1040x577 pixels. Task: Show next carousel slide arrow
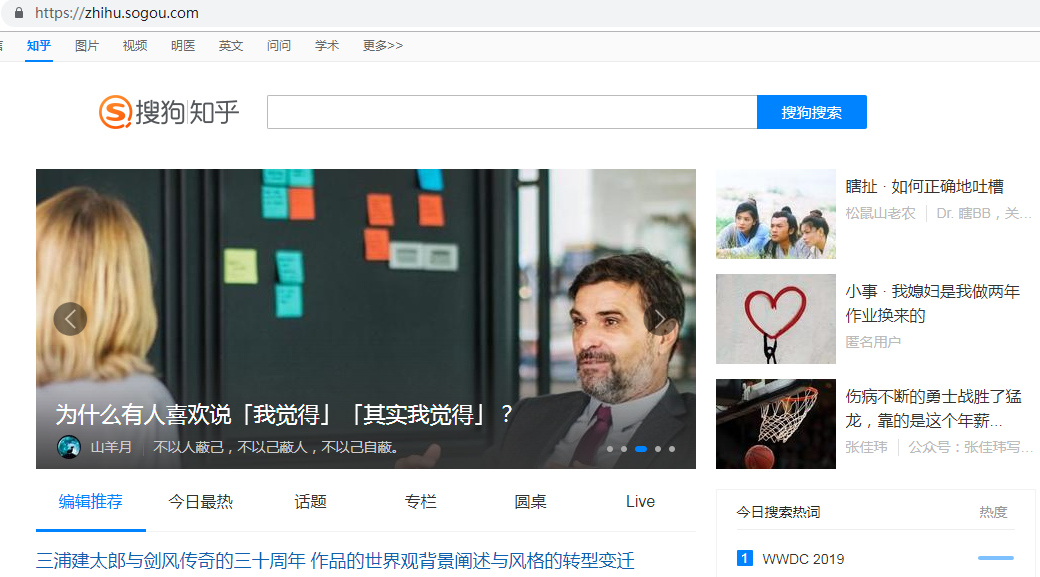click(660, 319)
